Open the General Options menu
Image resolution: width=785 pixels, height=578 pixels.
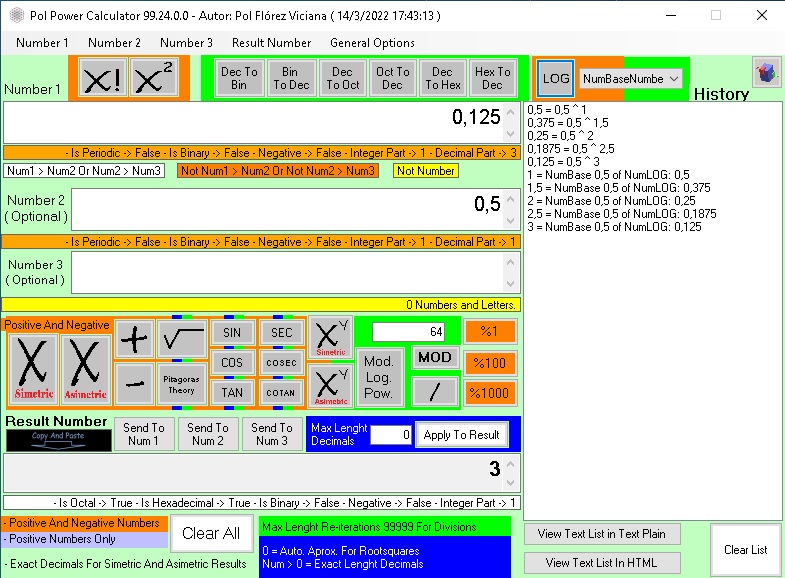[x=372, y=43]
